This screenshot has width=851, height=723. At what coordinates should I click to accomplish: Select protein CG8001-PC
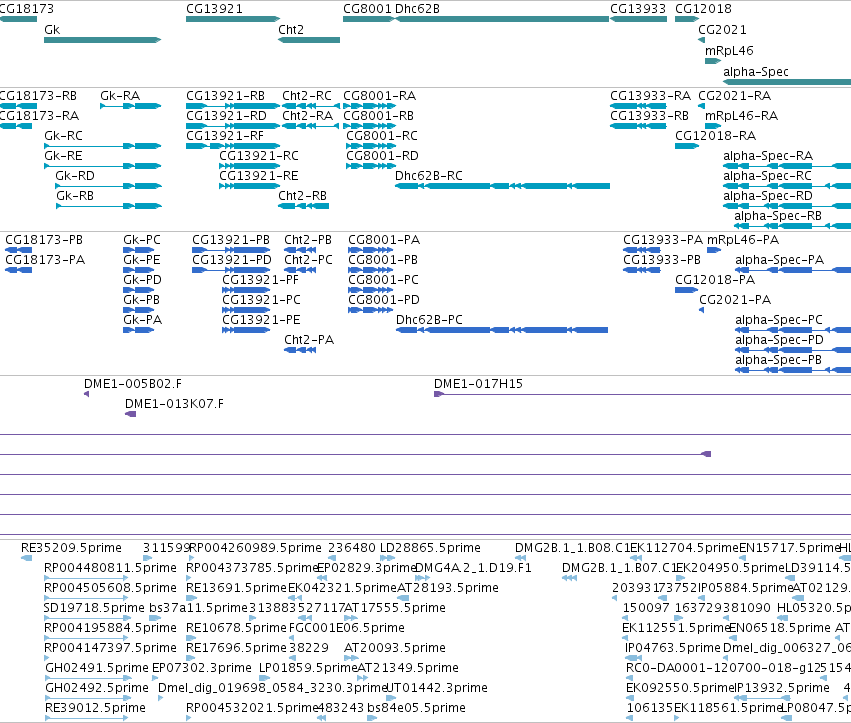coord(383,280)
